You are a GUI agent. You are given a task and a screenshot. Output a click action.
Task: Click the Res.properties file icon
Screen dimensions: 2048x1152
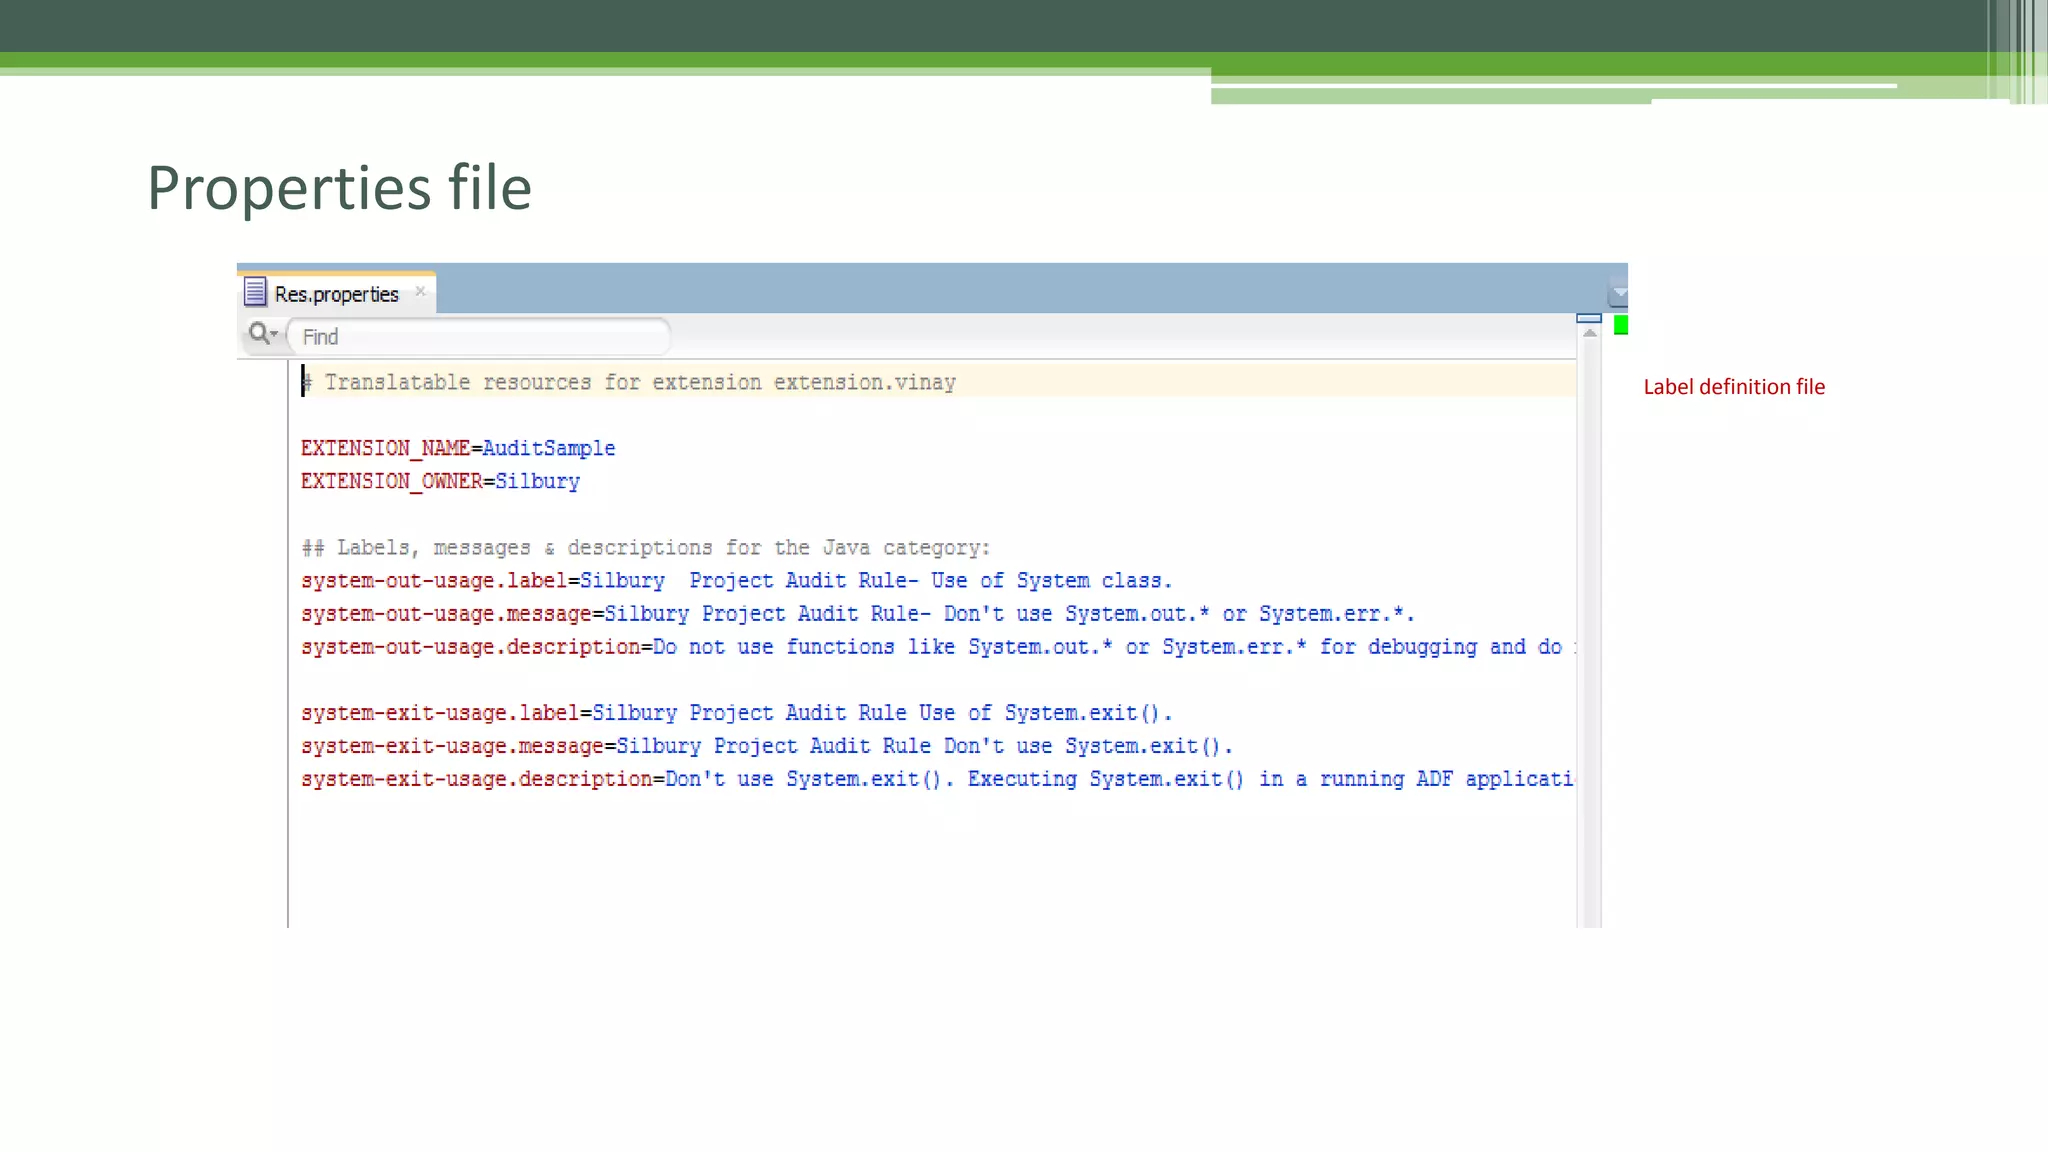[x=255, y=292]
